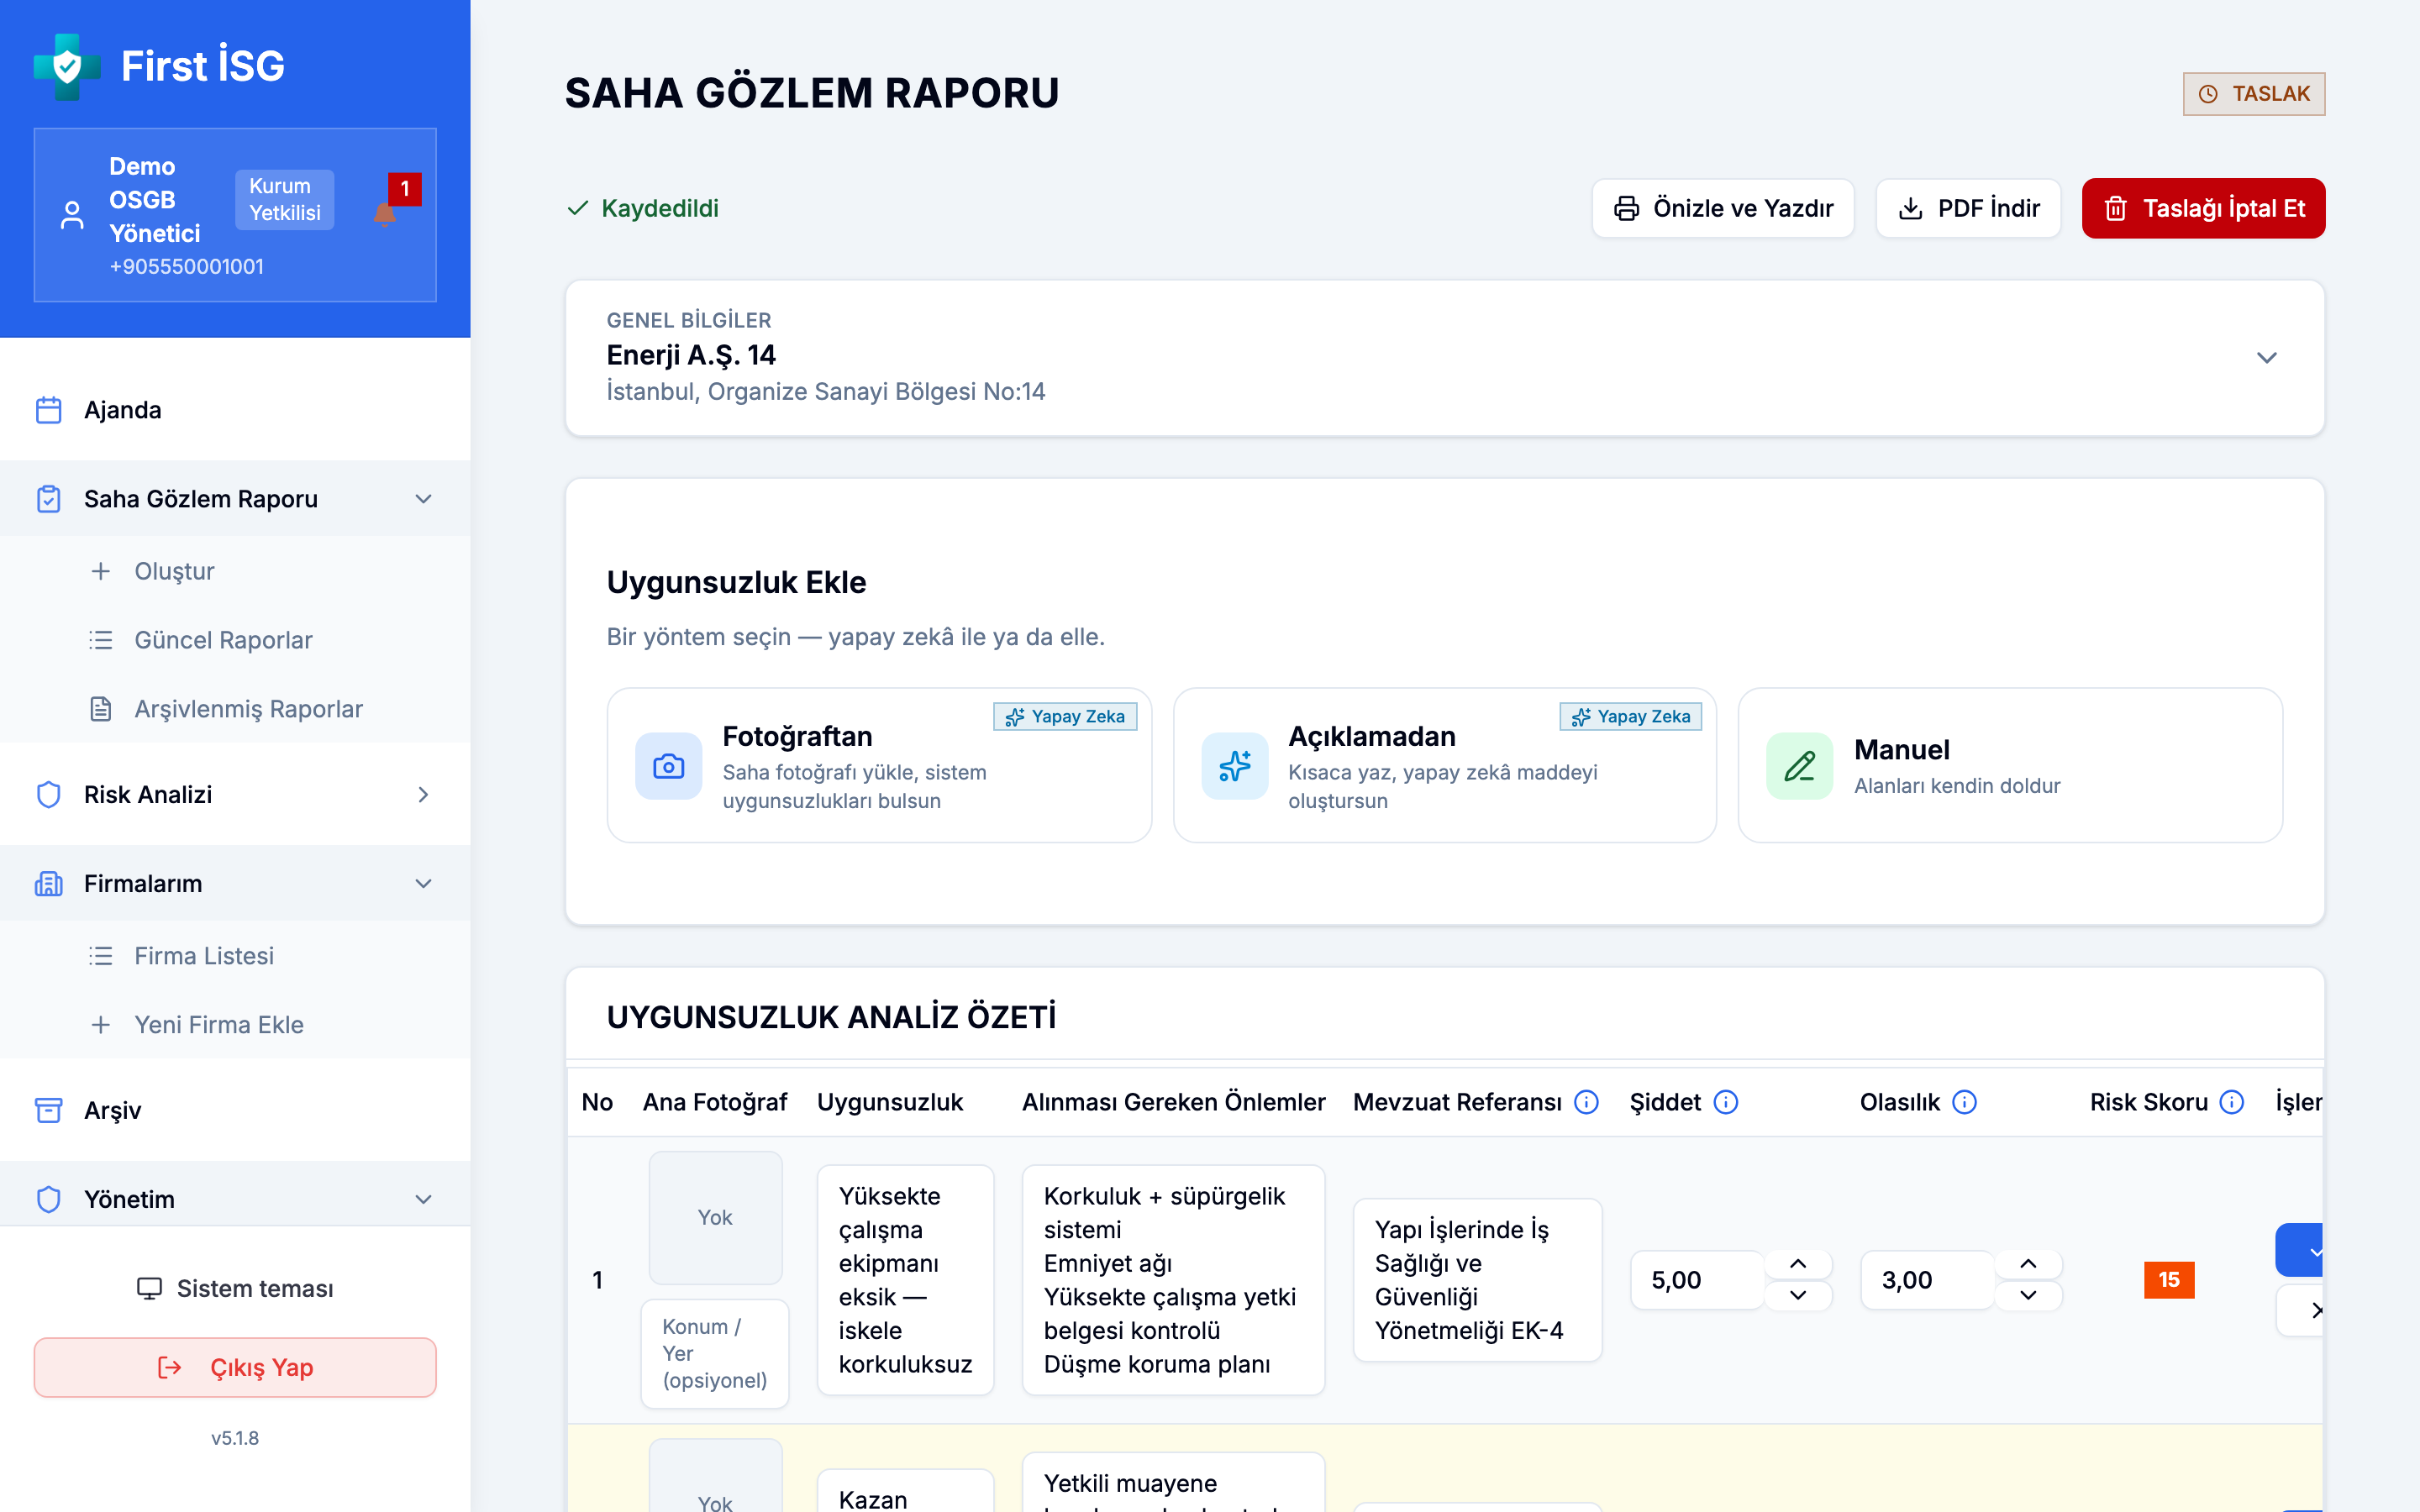The height and width of the screenshot is (1512, 2420).
Task: Expand the Genel Bilgiler panel chevron
Action: click(x=2267, y=358)
